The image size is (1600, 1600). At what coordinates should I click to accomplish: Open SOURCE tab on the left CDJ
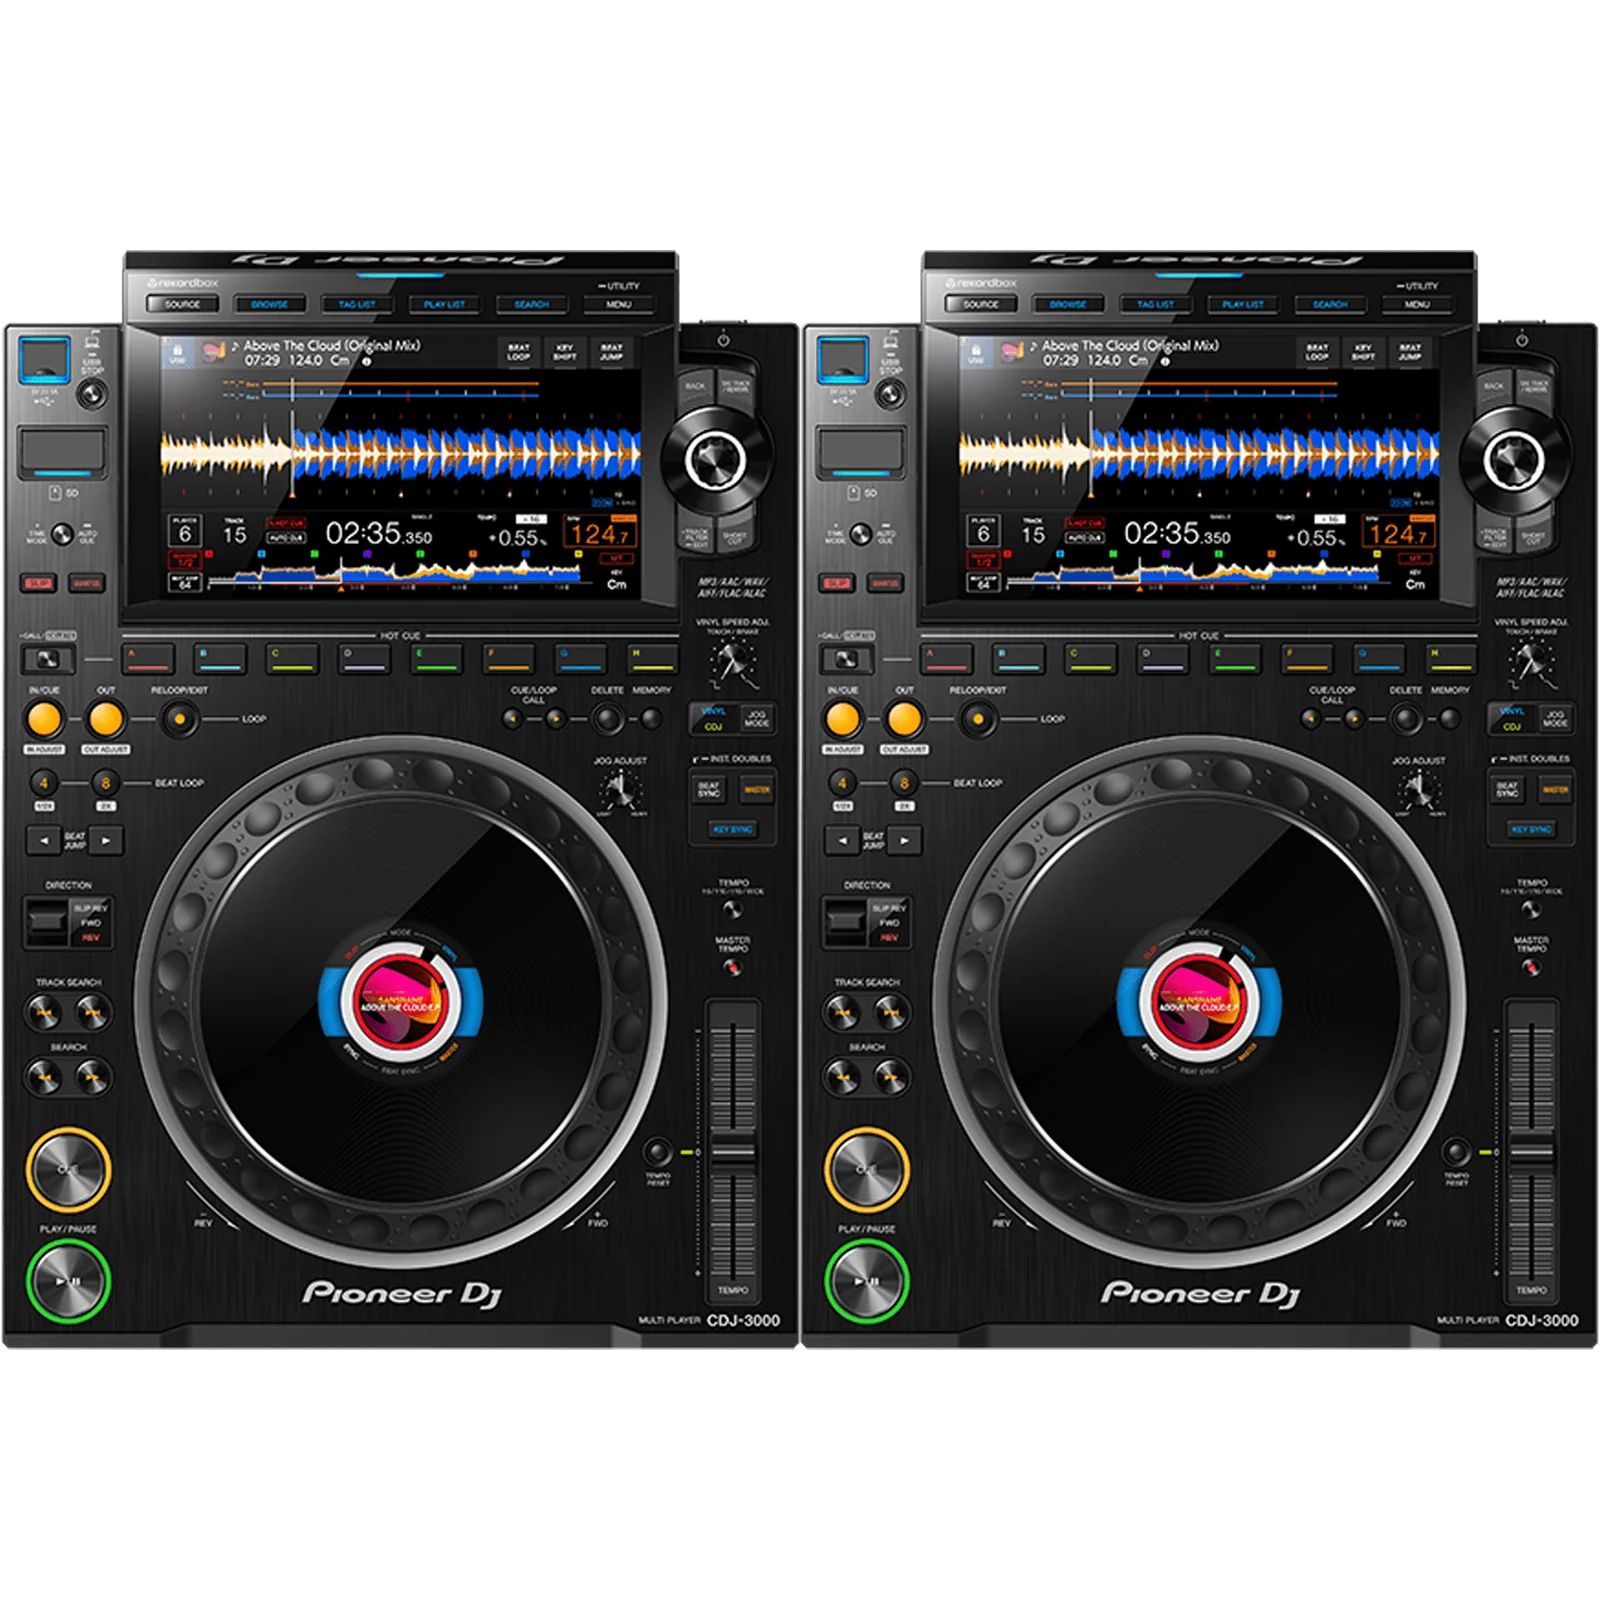pyautogui.click(x=182, y=304)
